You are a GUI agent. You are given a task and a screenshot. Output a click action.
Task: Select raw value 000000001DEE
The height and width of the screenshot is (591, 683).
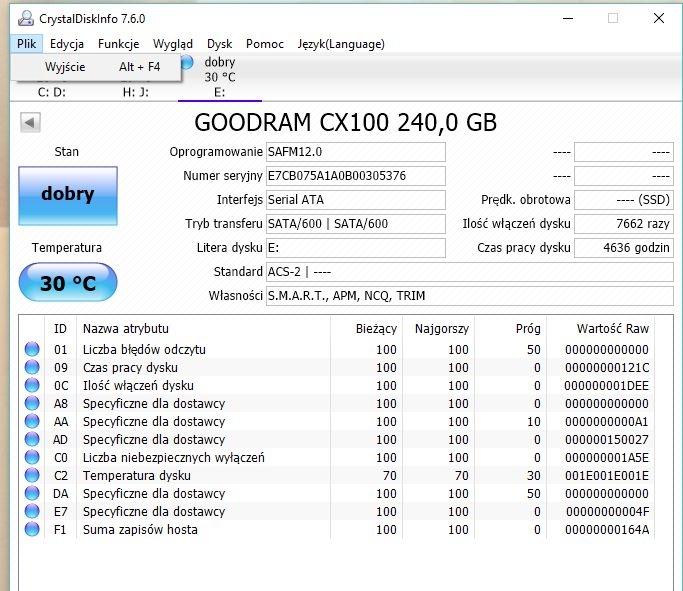(606, 385)
